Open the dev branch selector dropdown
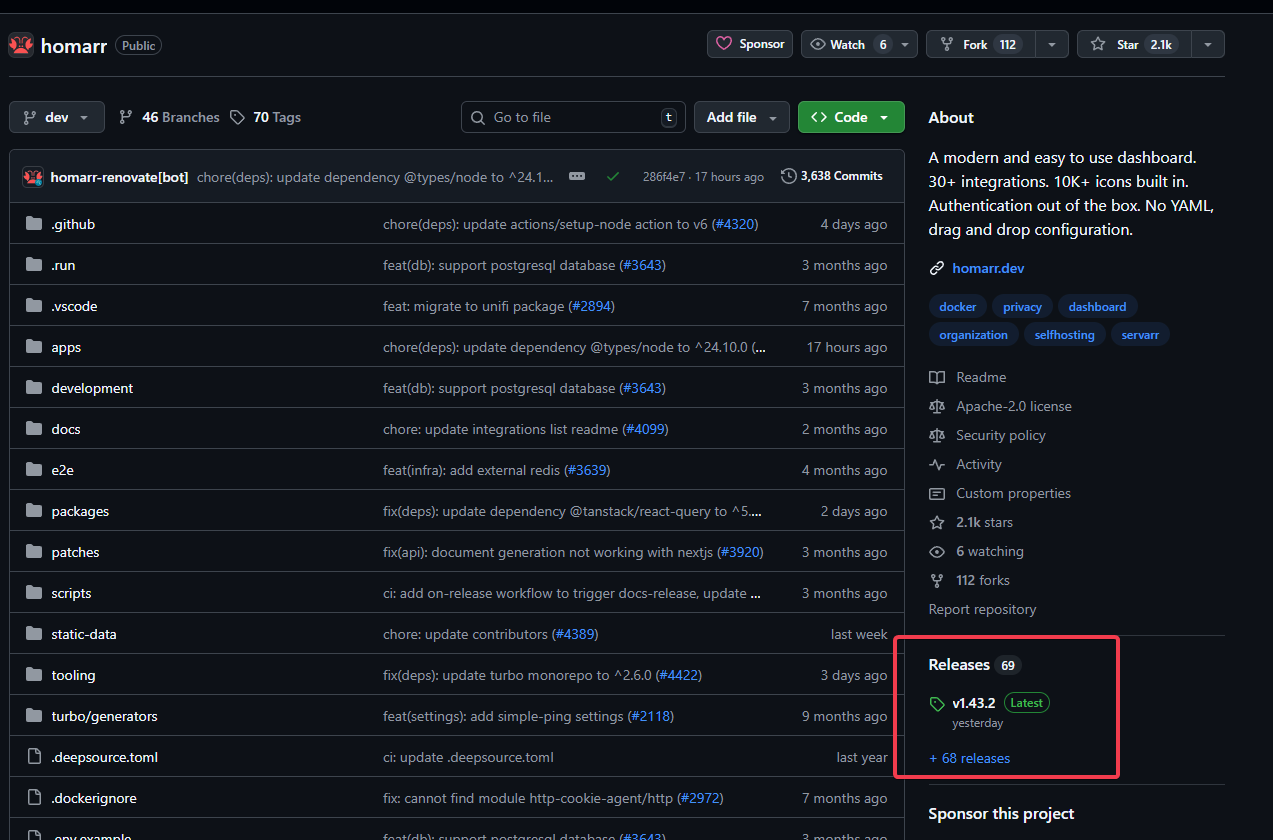This screenshot has height=840, width=1273. pos(56,117)
